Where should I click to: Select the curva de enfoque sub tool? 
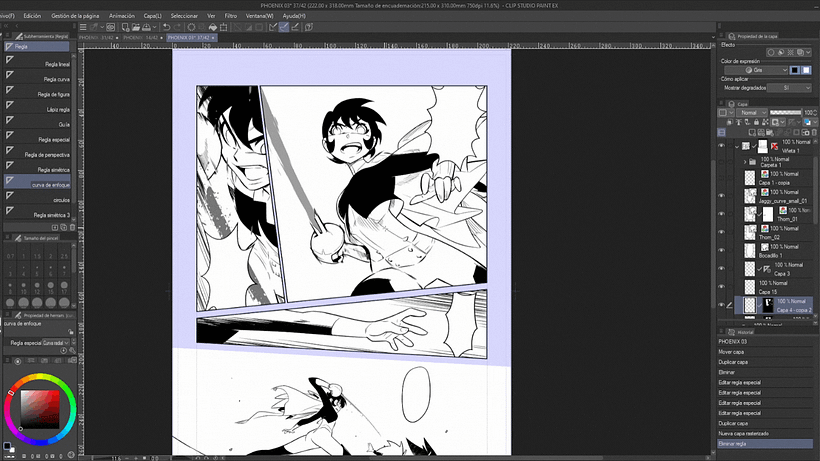(x=37, y=182)
